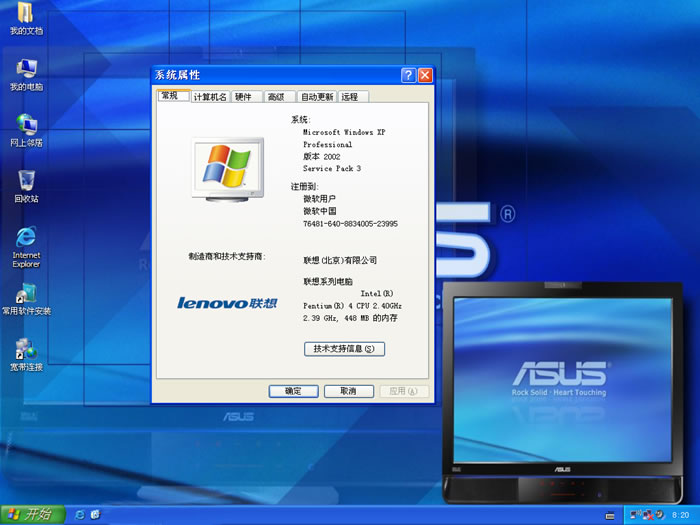Click the text Service Pack 3
Image resolution: width=700 pixels, height=525 pixels.
point(332,168)
